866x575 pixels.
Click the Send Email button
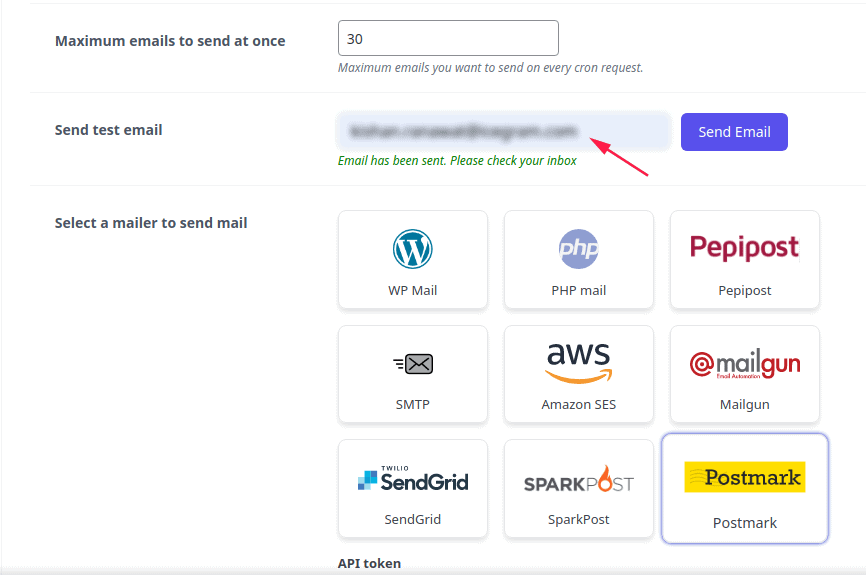pos(734,132)
